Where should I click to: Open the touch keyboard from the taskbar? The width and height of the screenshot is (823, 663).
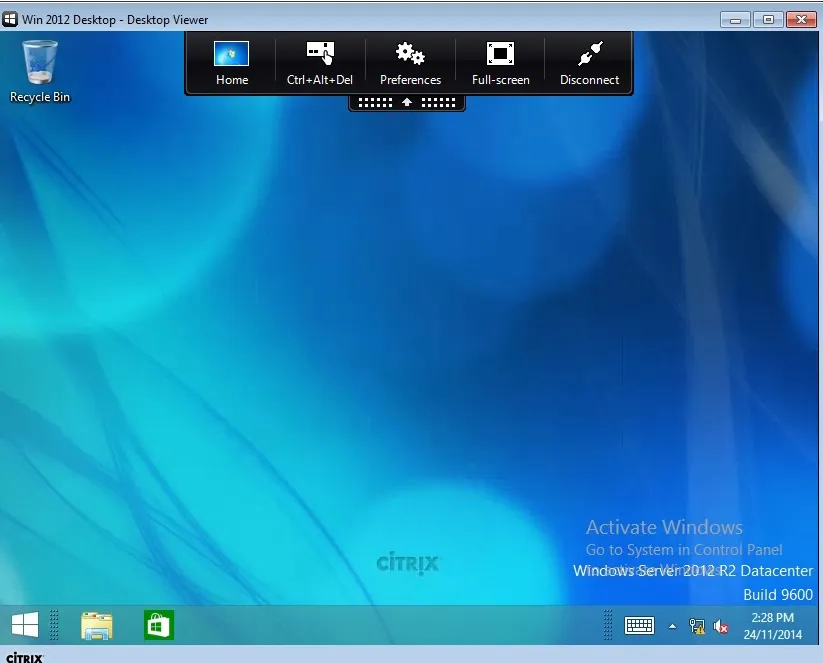pos(639,625)
